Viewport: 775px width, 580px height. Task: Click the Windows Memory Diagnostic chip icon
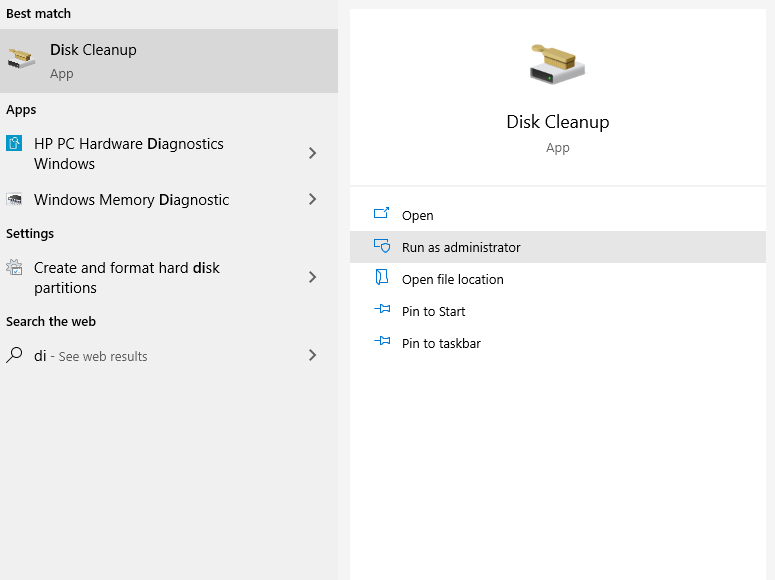coord(14,199)
